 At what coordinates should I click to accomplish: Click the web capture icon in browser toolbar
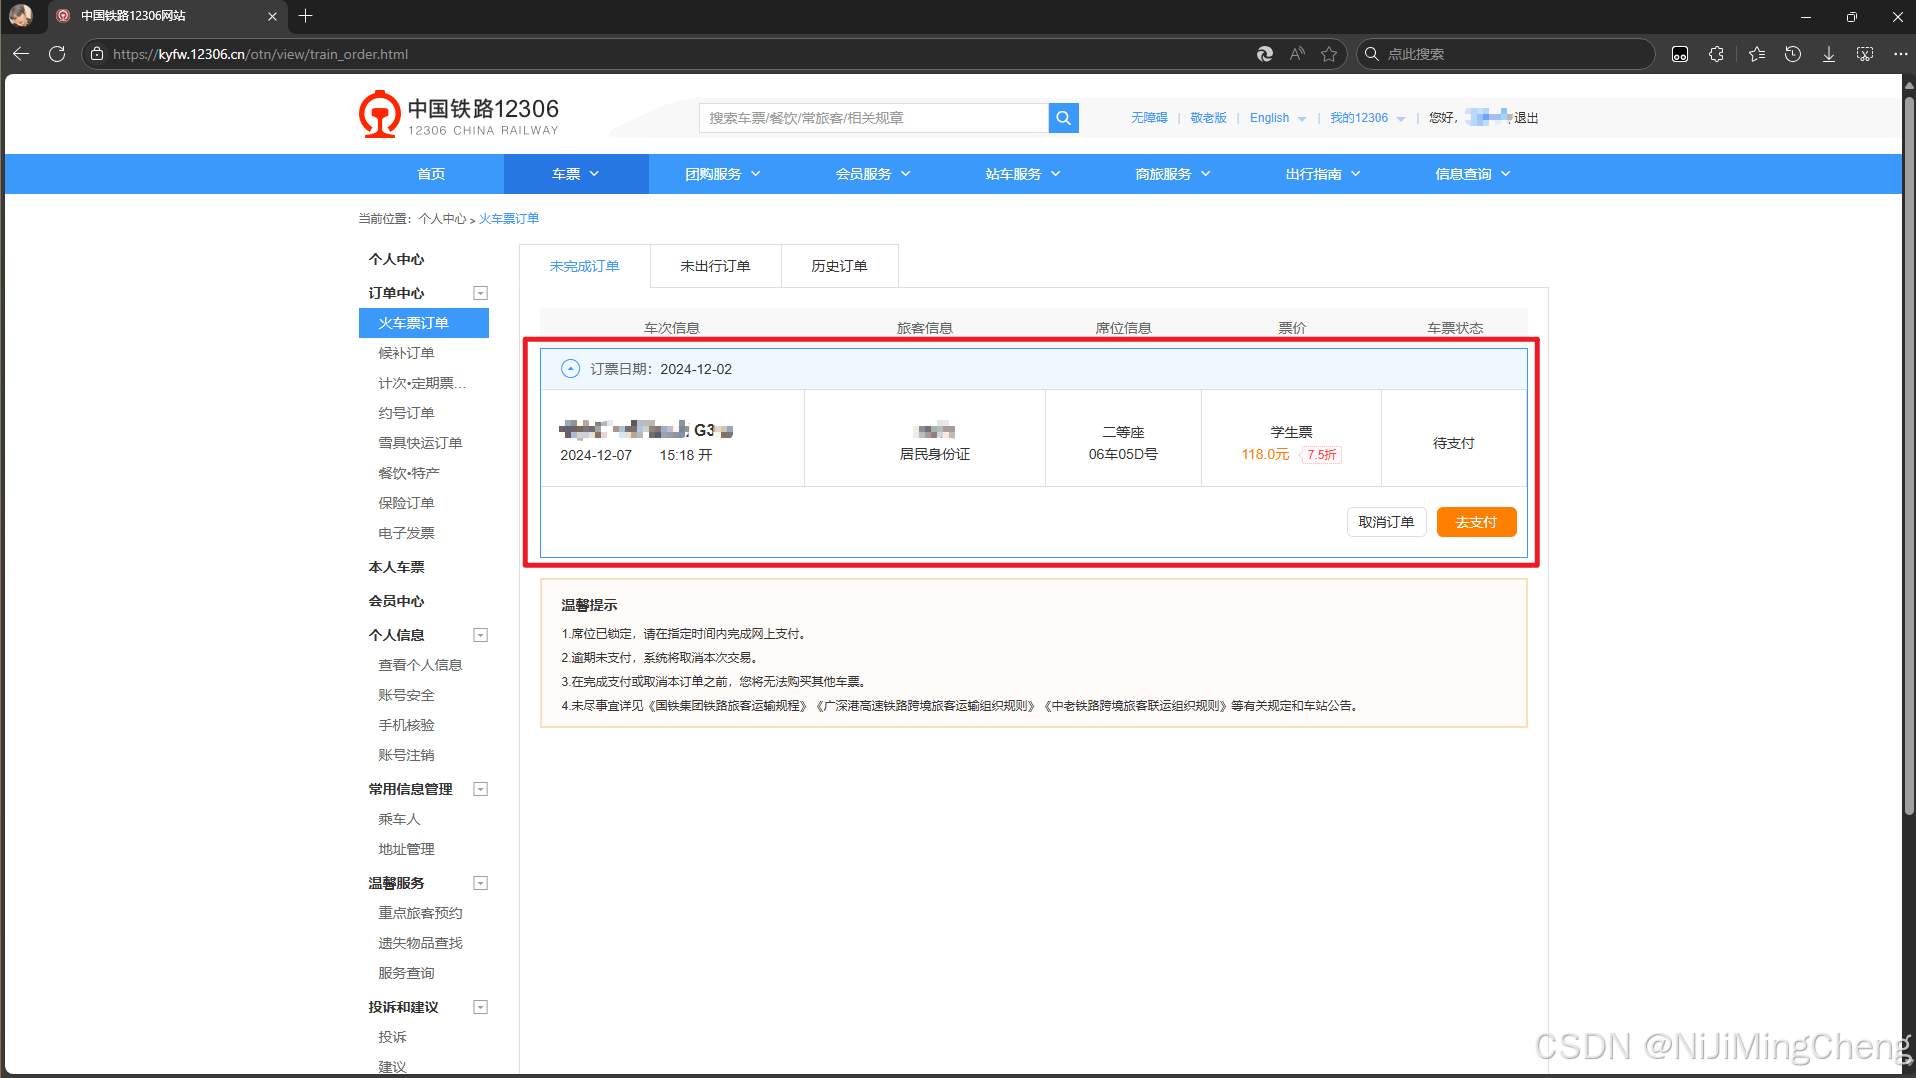click(x=1864, y=54)
